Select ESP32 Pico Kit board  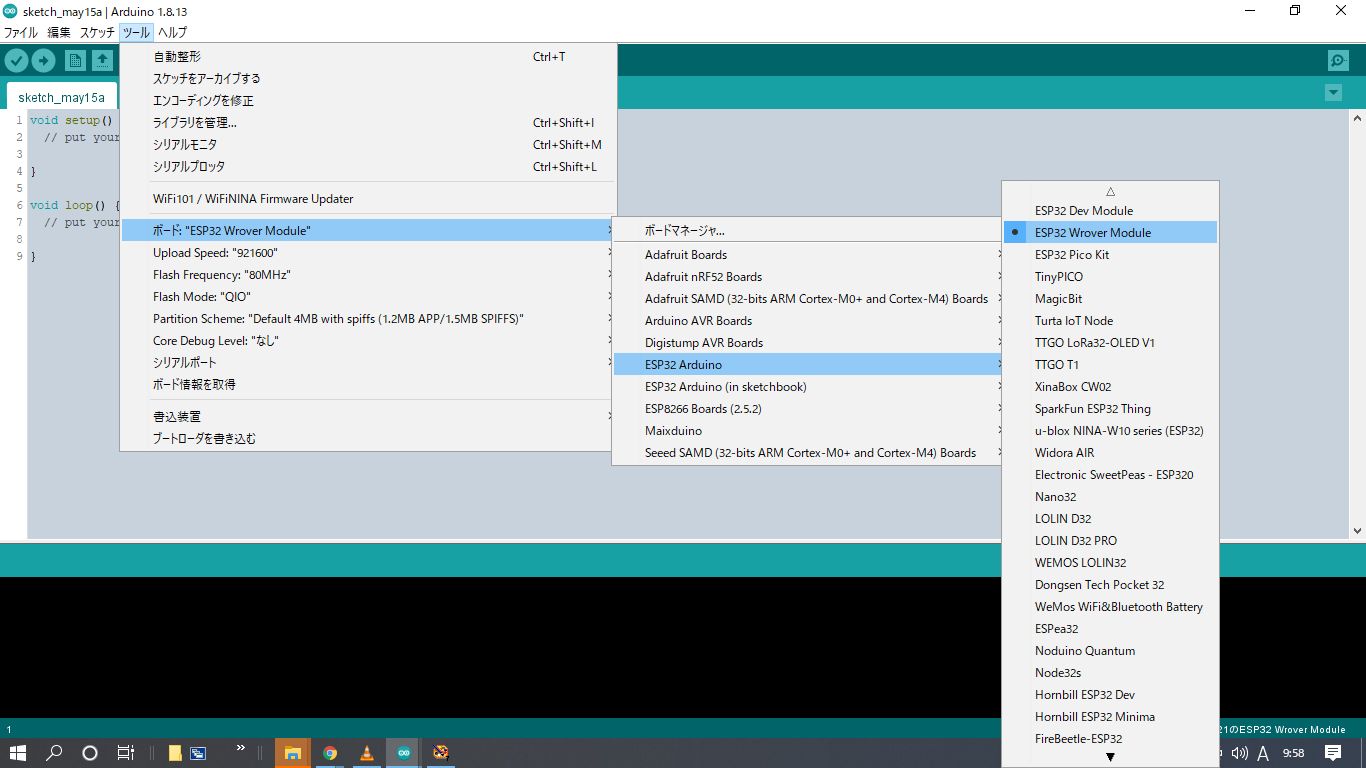(1110, 255)
